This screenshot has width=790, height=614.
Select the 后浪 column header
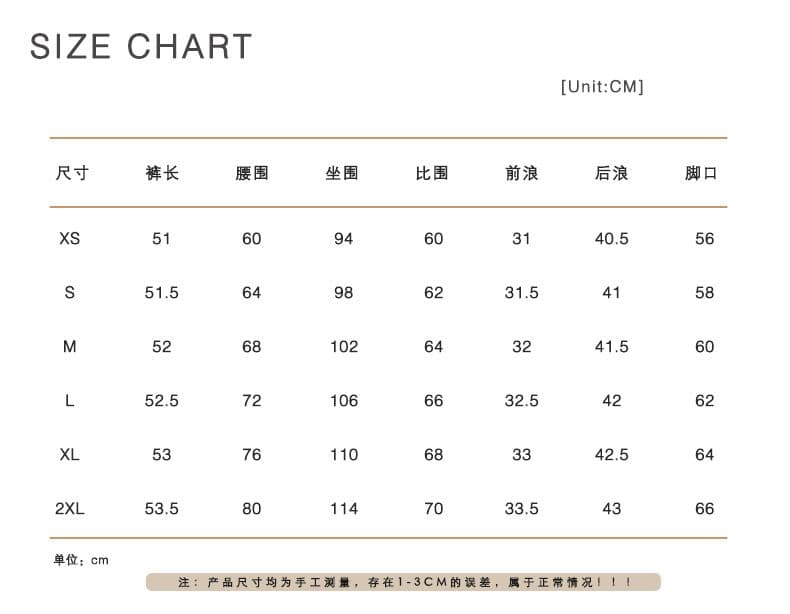coord(612,173)
